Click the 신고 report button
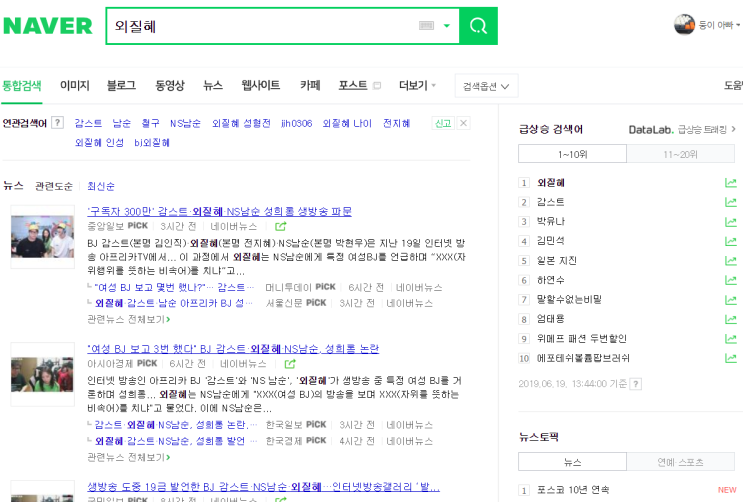 click(x=443, y=123)
